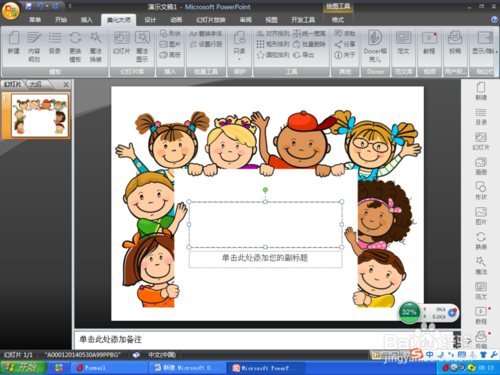Open the 教程 tutorial video icon

pos(429,43)
